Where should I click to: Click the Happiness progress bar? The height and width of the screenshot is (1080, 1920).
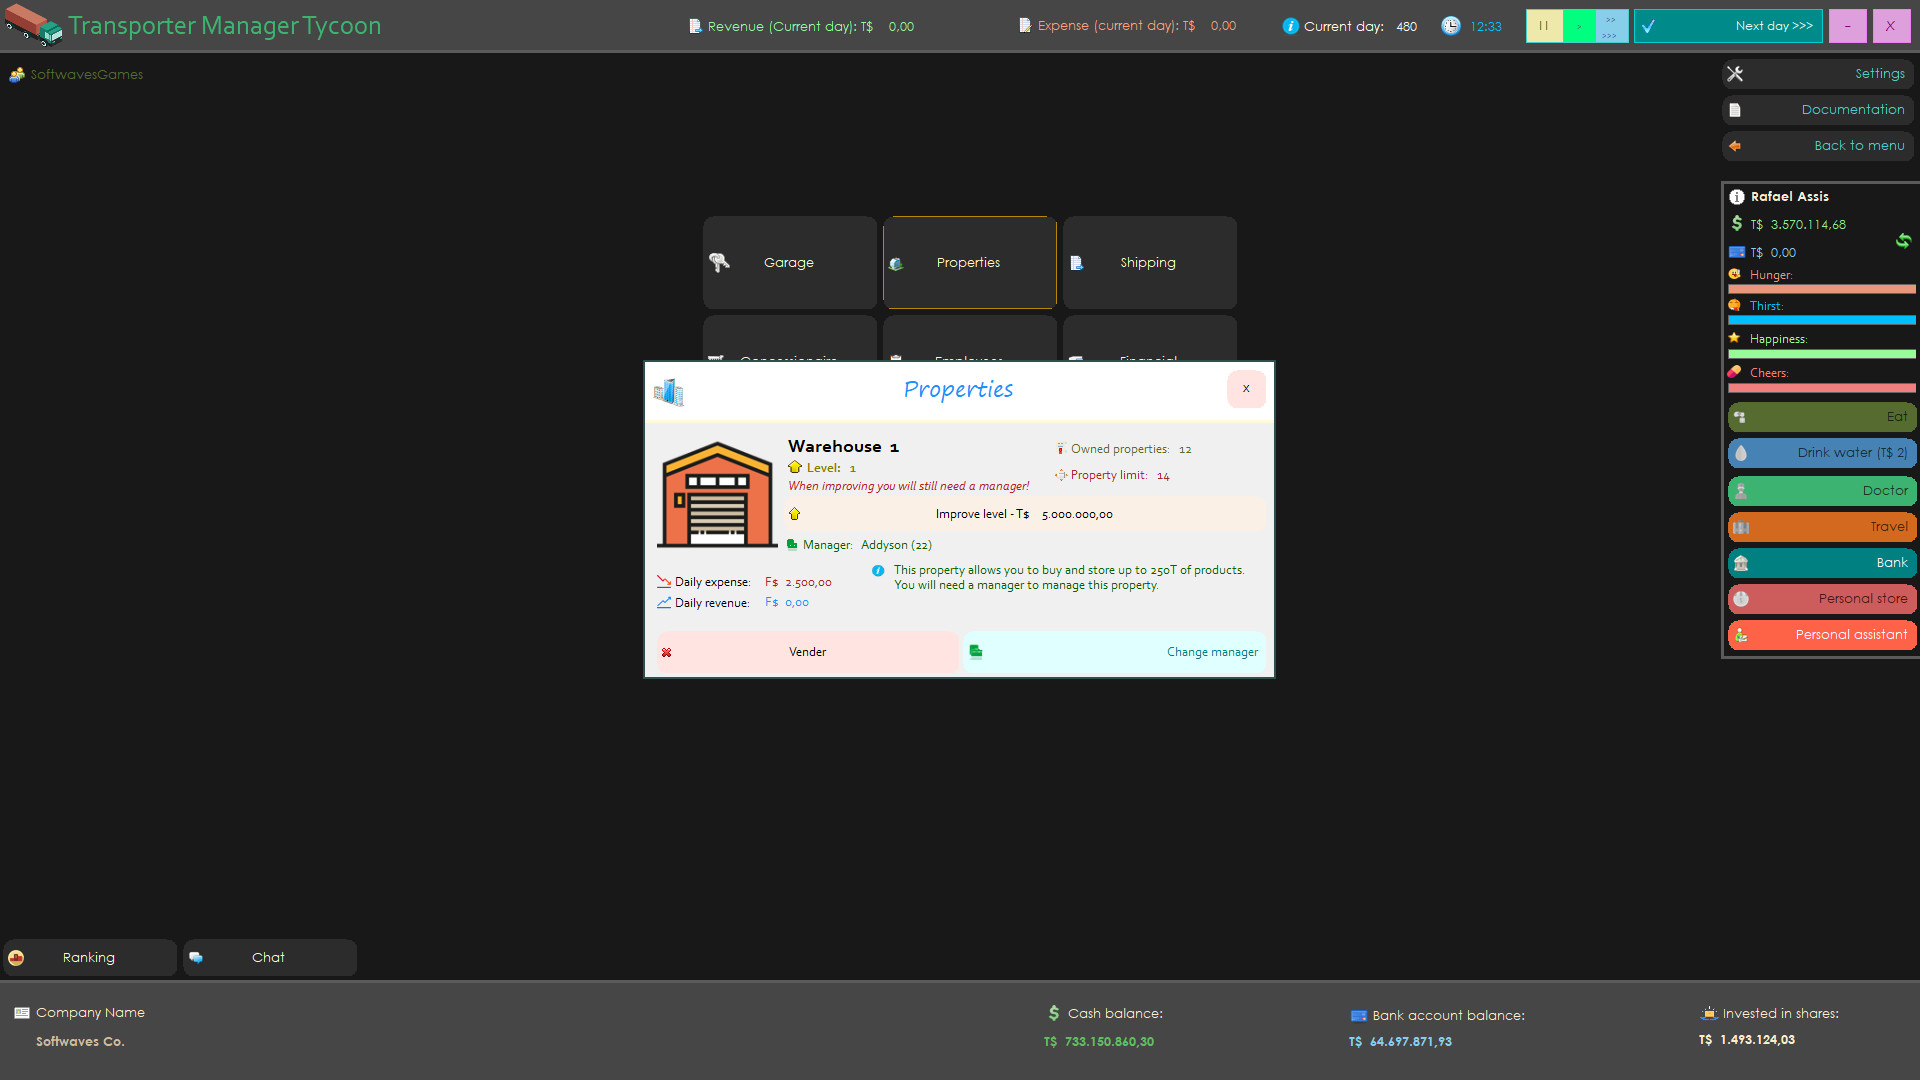point(1820,354)
